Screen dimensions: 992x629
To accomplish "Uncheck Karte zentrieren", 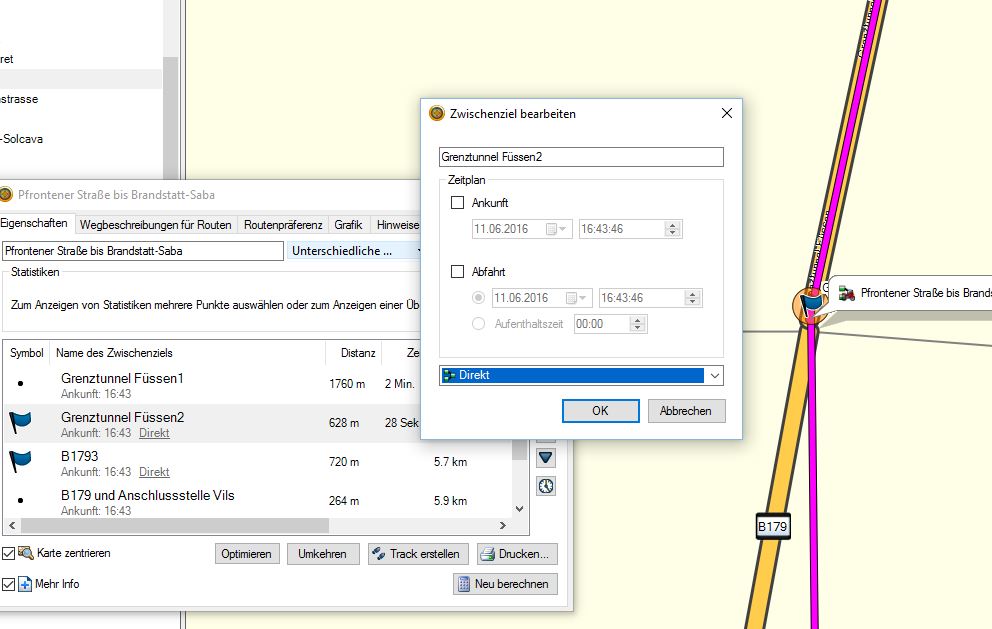I will pos(9,553).
